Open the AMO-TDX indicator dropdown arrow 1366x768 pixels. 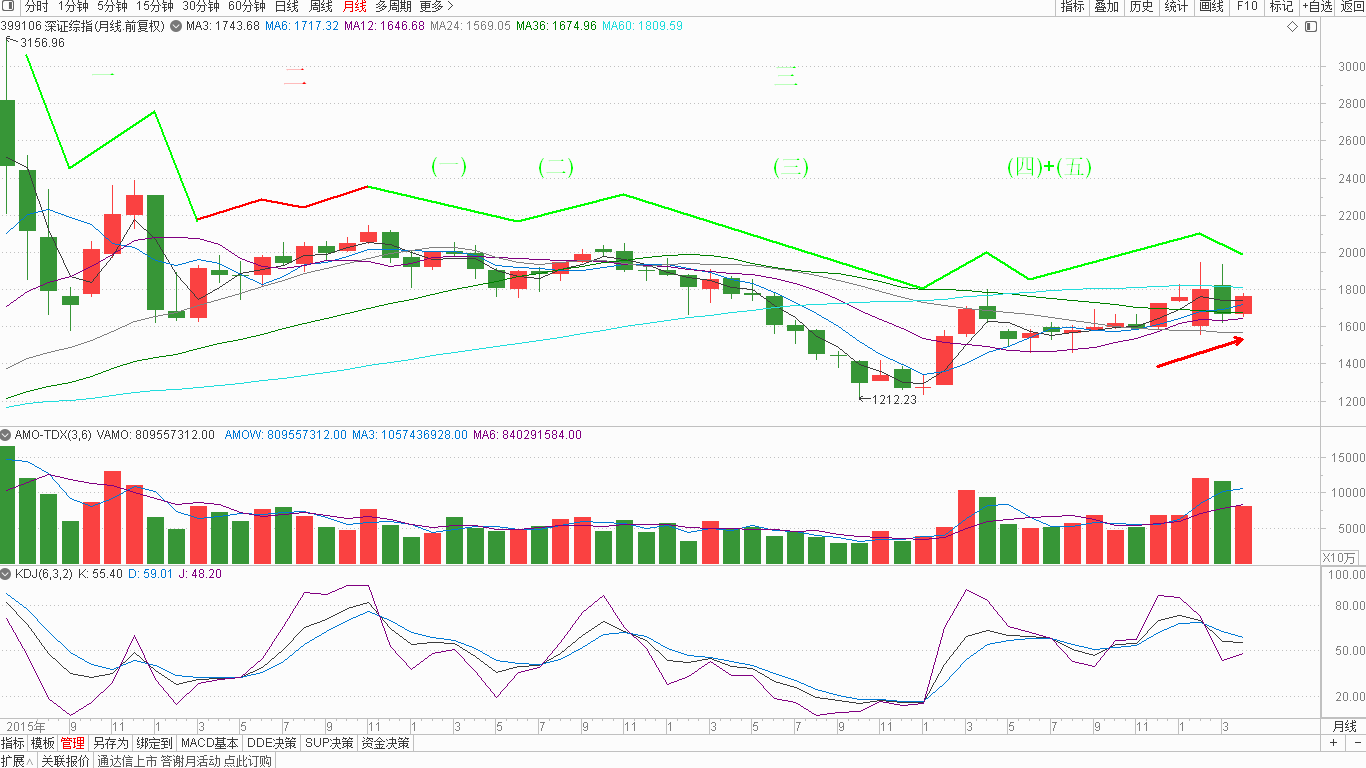pos(6,435)
